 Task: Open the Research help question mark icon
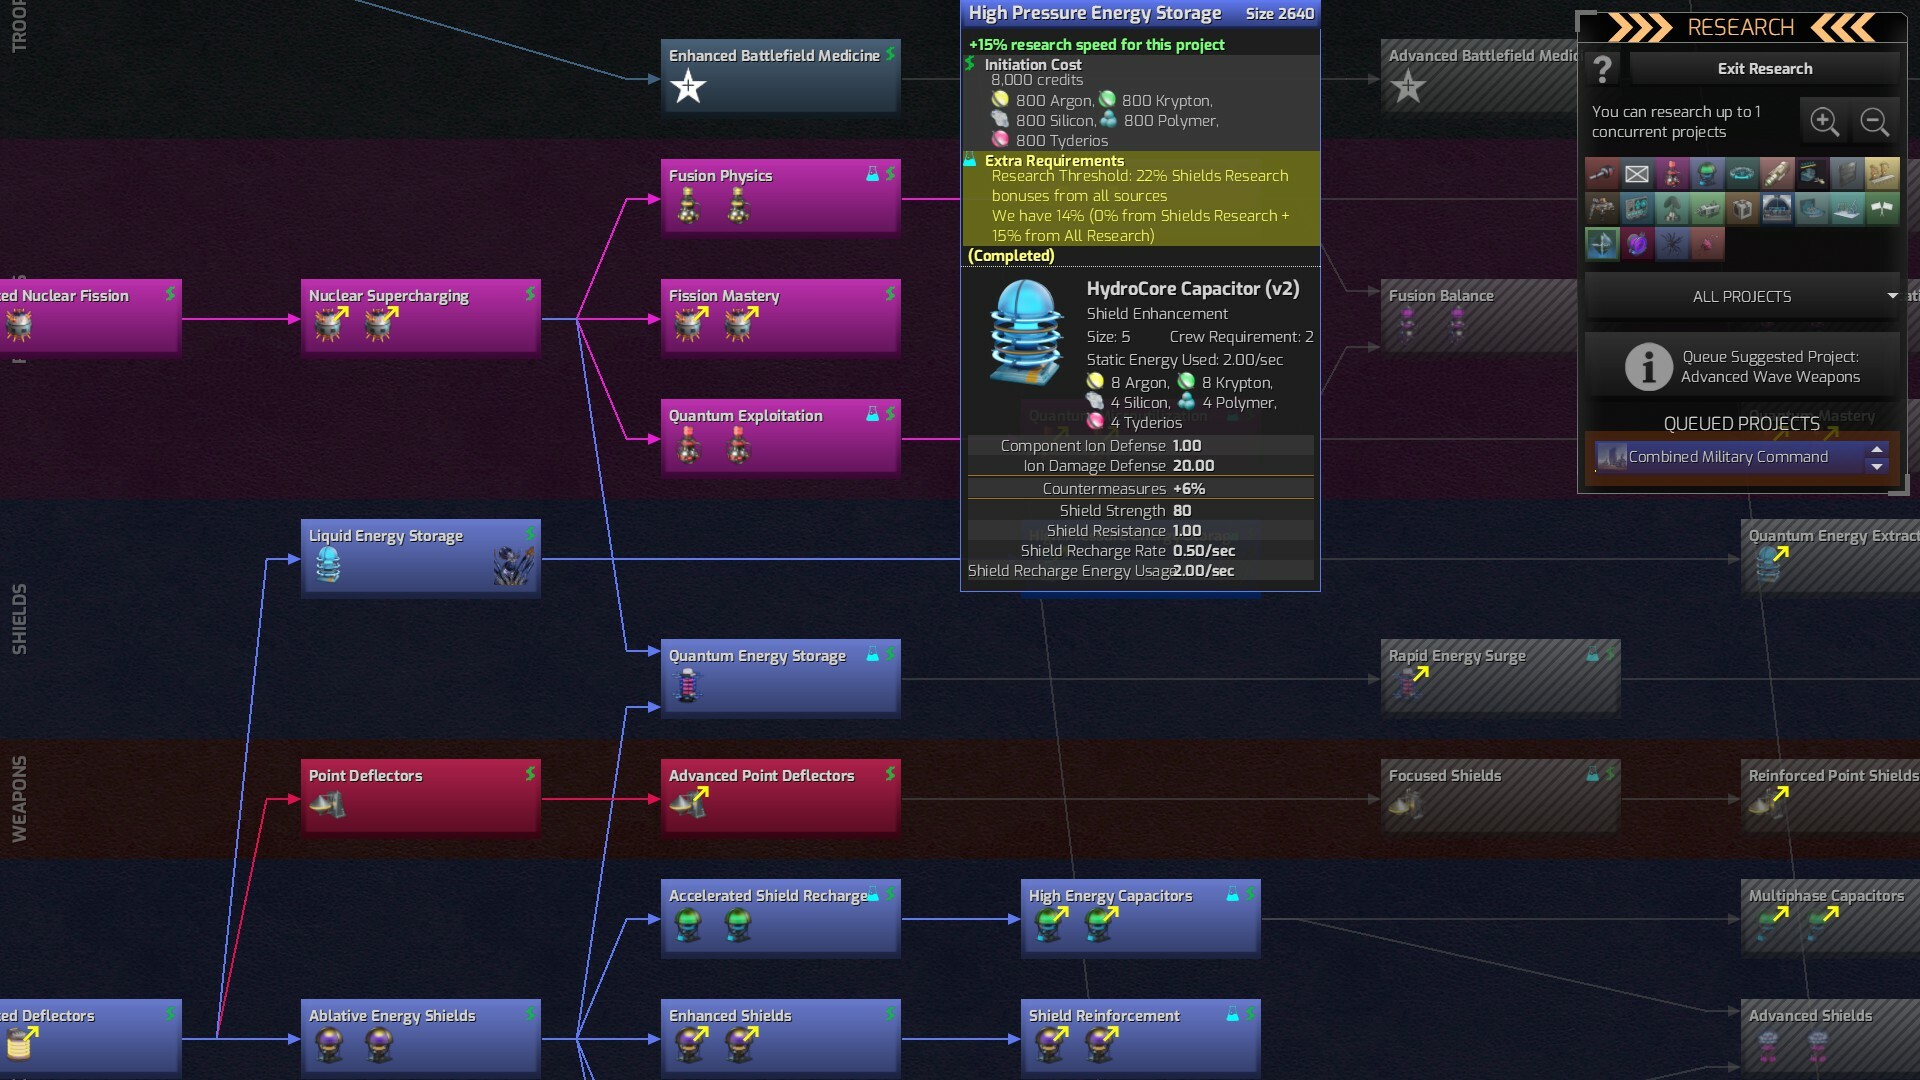click(1603, 68)
